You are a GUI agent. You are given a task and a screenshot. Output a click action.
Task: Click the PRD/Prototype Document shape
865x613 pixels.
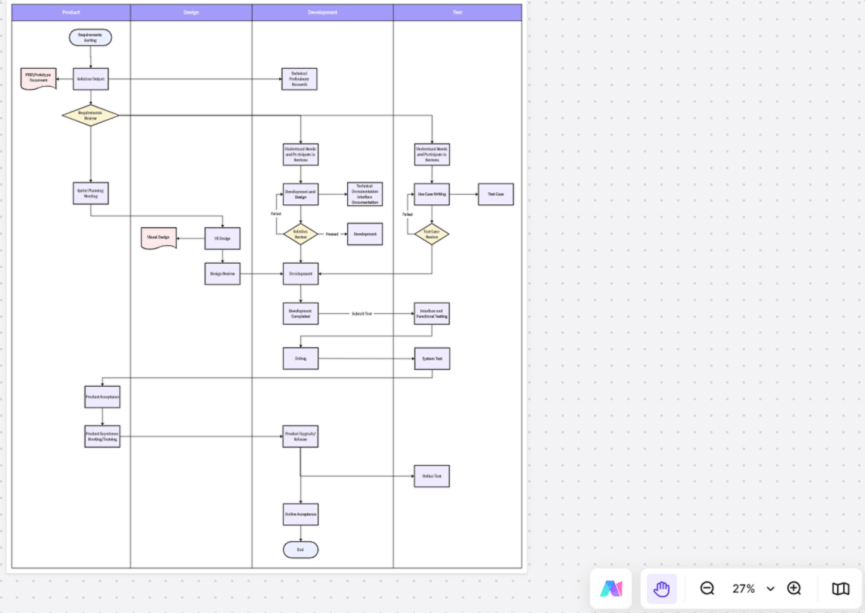pyautogui.click(x=38, y=77)
